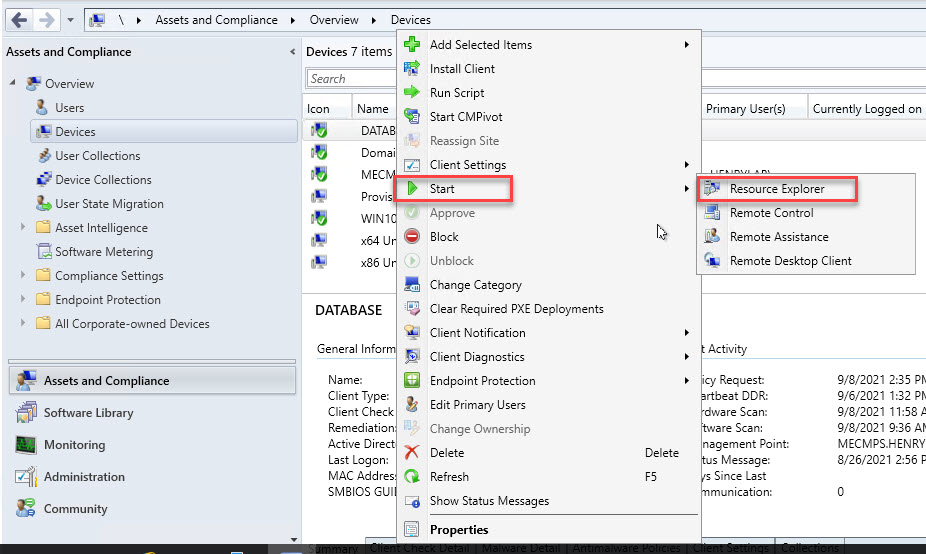Select Device Collections in the tree
This screenshot has width=926, height=554.
pyautogui.click(x=103, y=180)
